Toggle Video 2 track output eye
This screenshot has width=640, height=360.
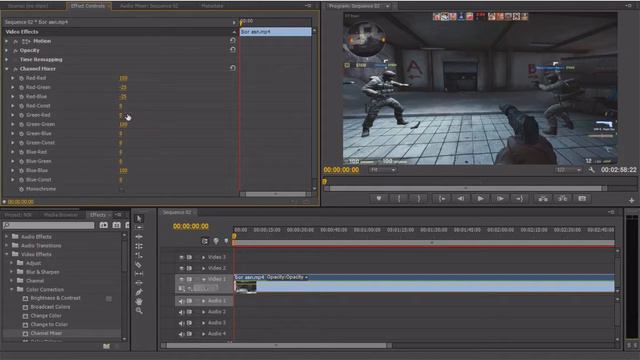click(182, 268)
